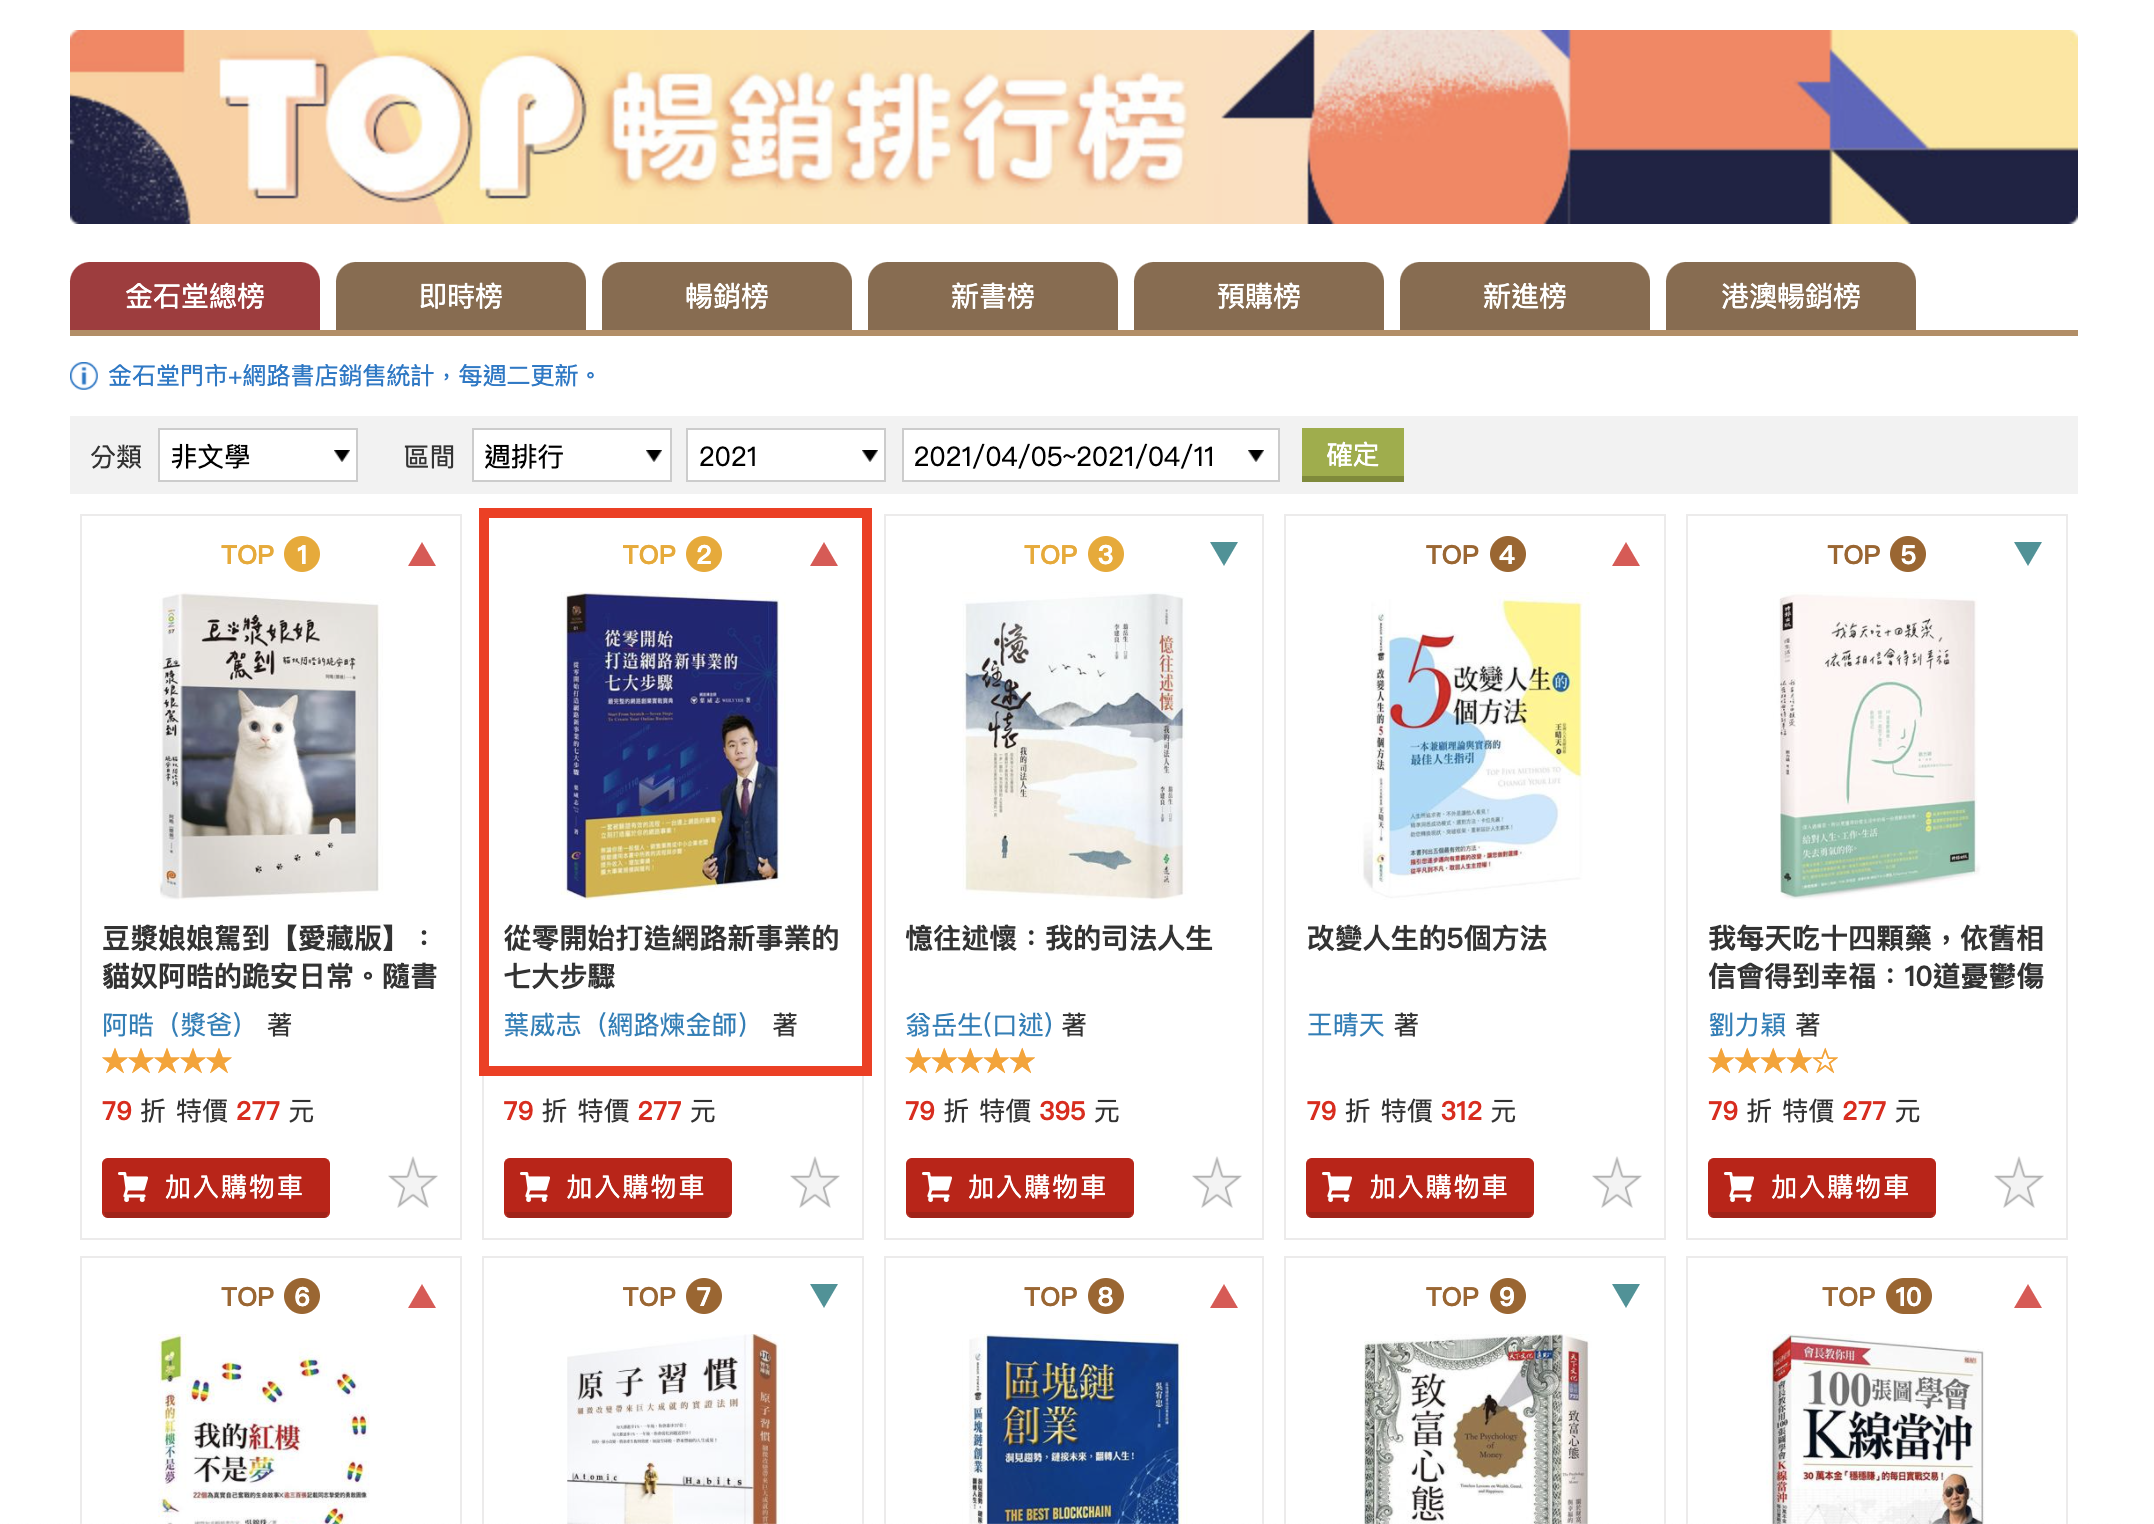Viewport: 2154px width, 1524px height.
Task: Toggle favorite star for TOP 1 book
Action: pos(412,1184)
